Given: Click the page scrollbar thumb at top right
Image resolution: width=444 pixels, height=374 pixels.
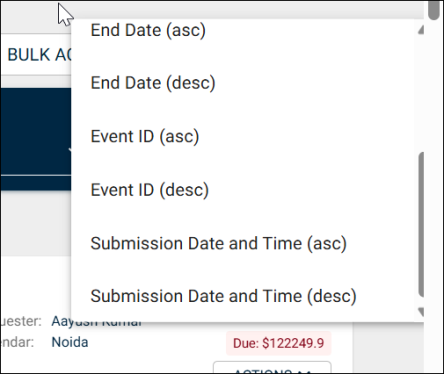Looking at the screenshot, I should pos(434,11).
